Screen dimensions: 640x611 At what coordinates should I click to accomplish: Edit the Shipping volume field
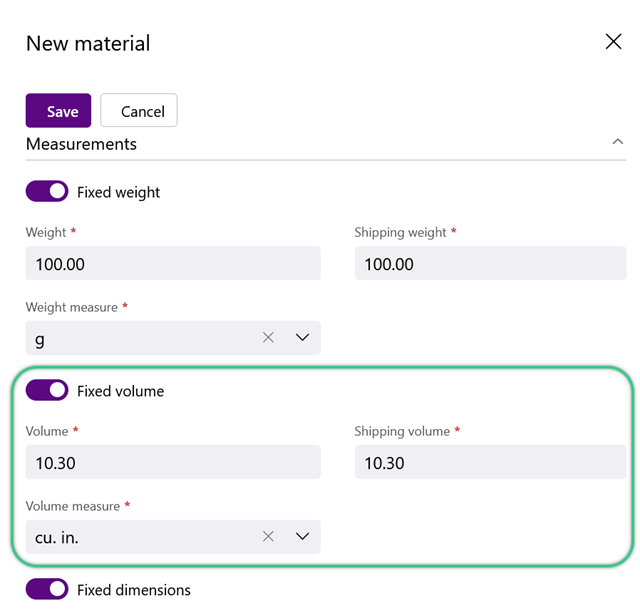[490, 462]
